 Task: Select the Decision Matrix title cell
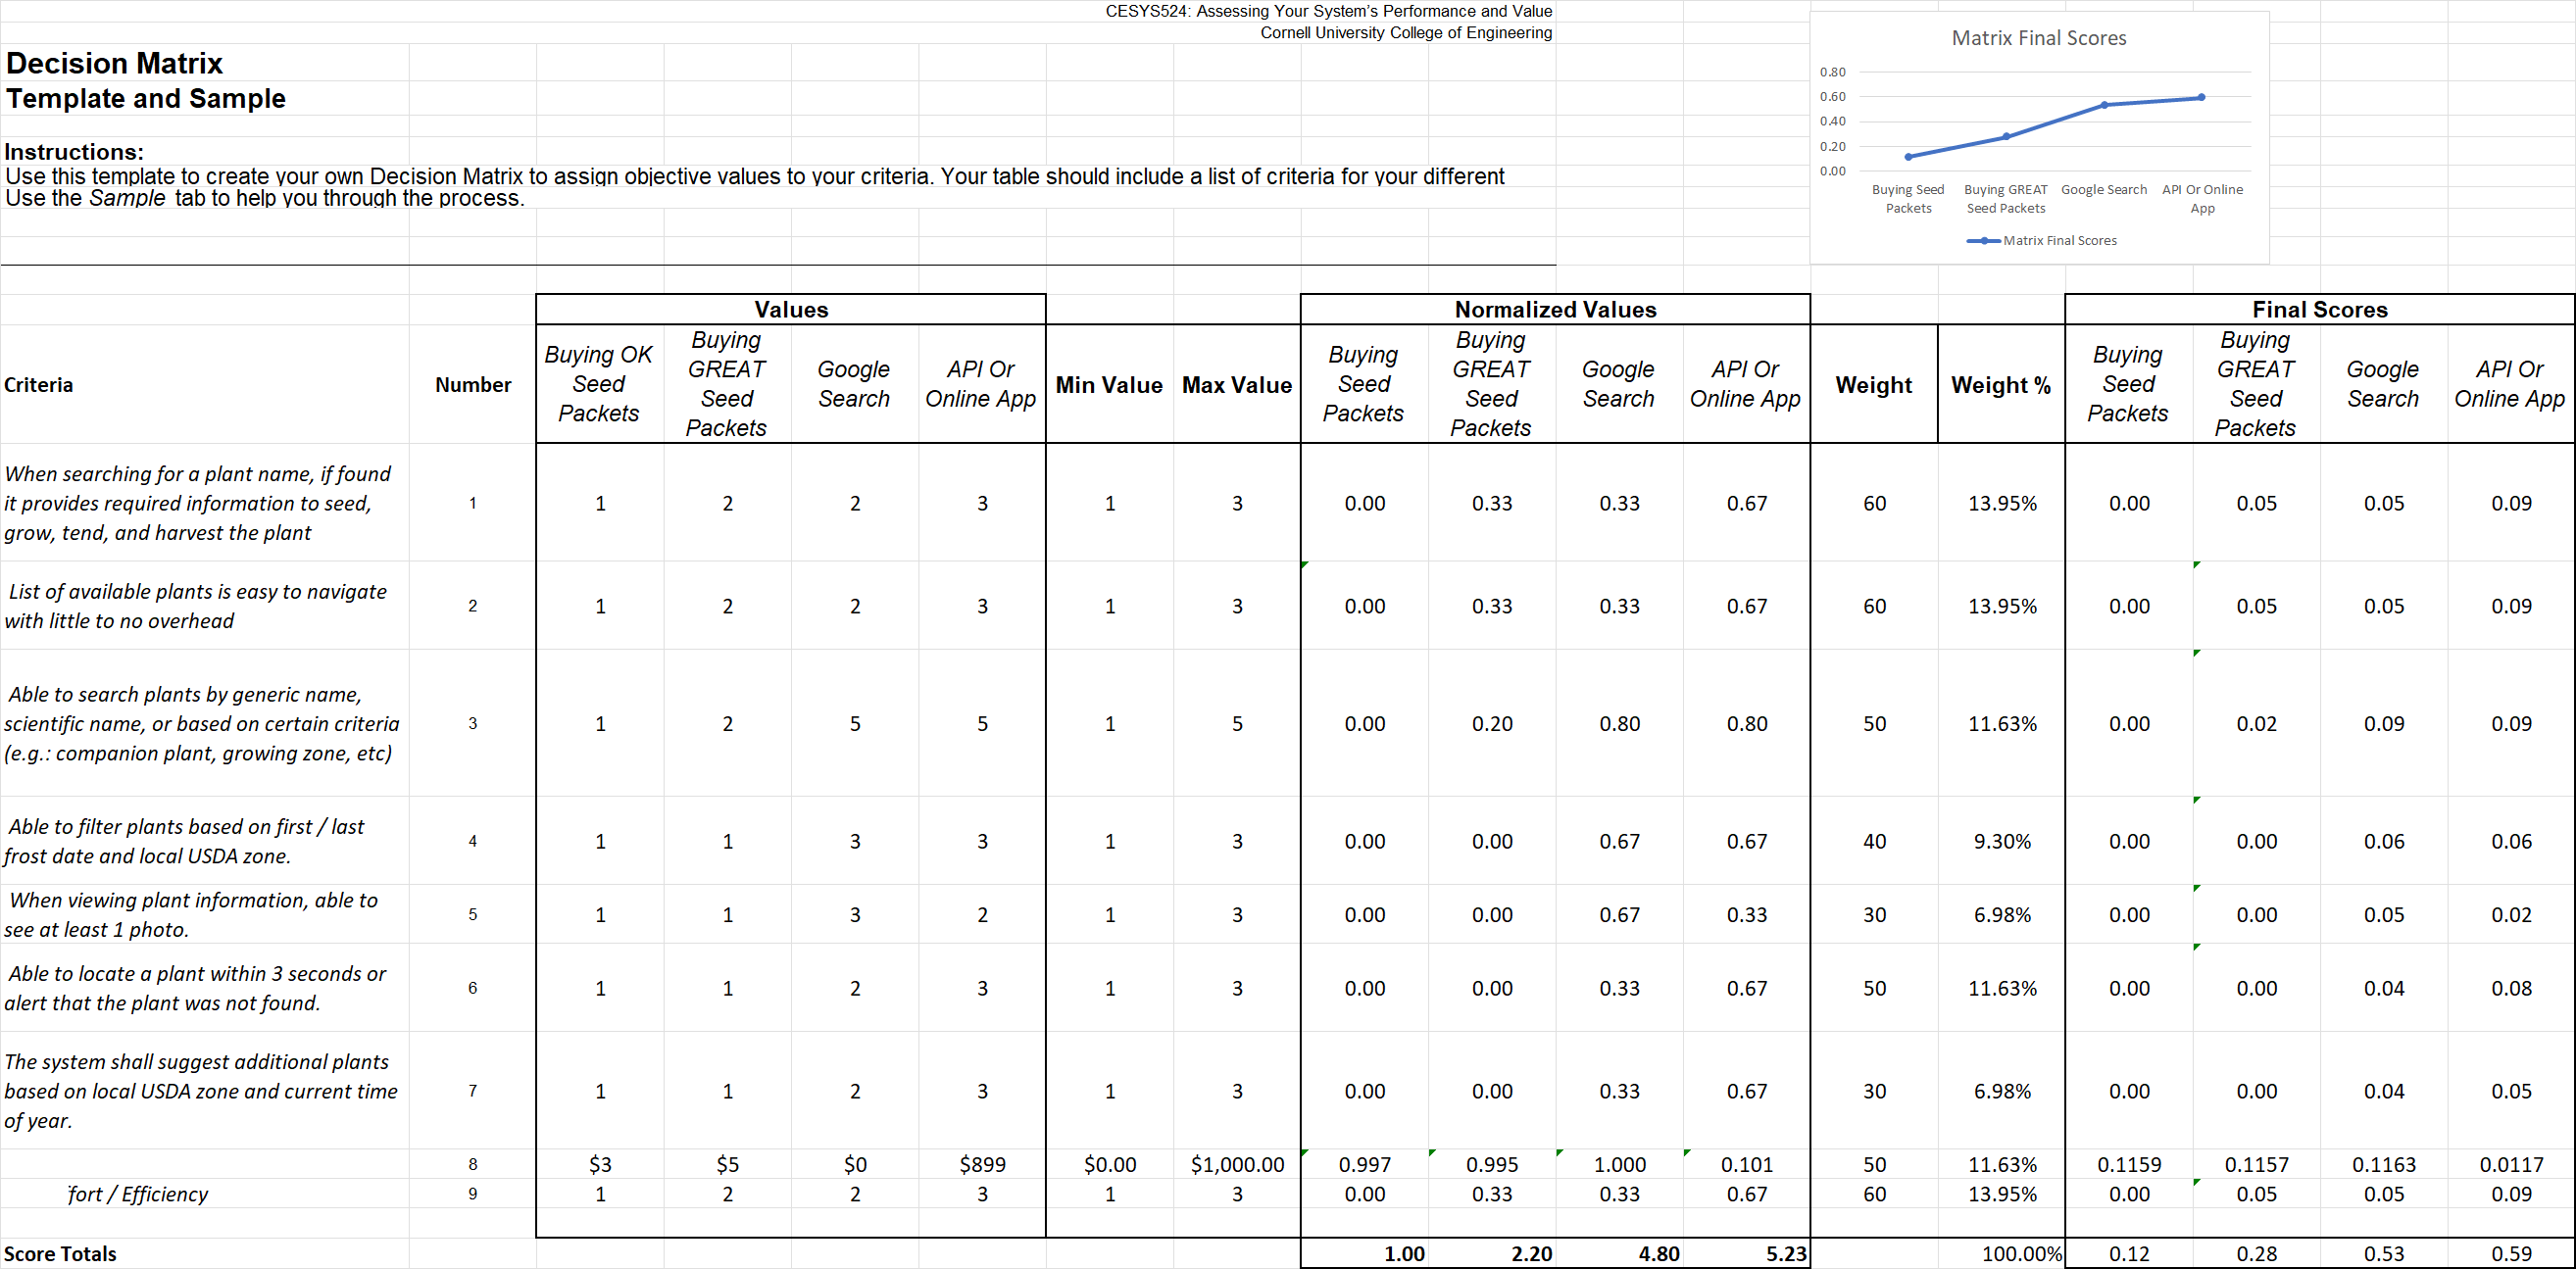pos(115,63)
